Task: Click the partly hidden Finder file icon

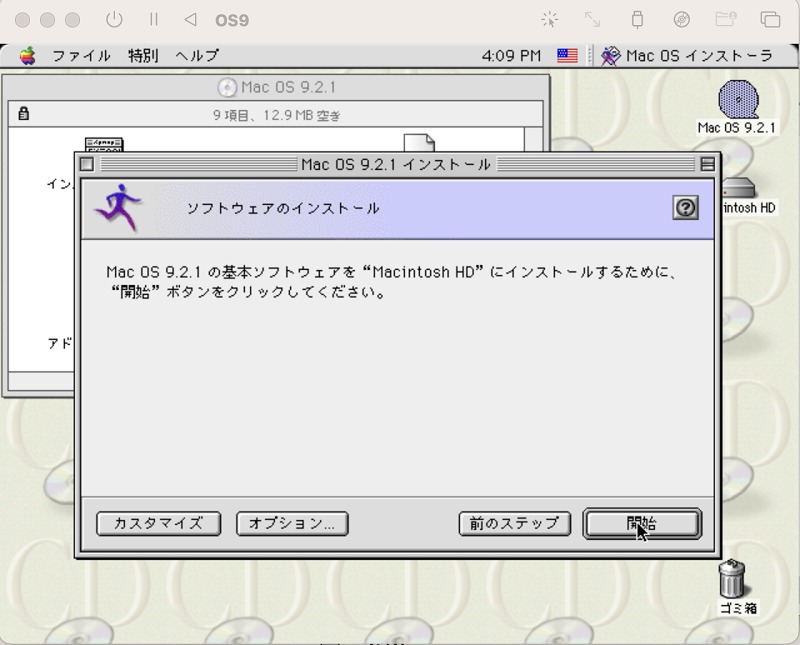Action: coord(105,144)
